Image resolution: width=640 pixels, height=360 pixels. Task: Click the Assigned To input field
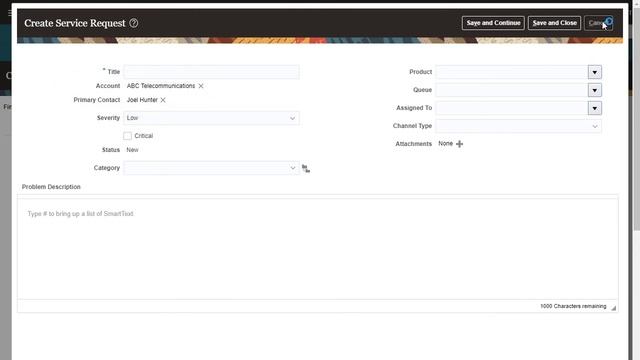click(511, 108)
